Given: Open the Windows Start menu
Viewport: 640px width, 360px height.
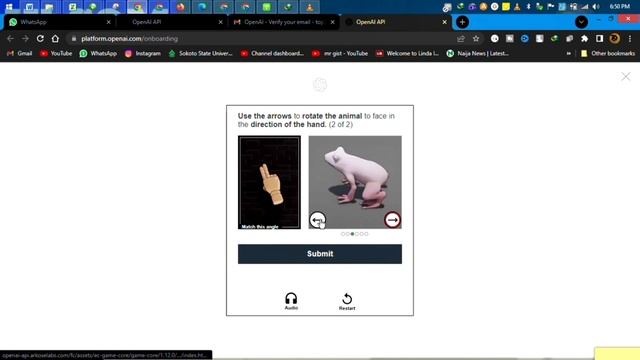Looking at the screenshot, I should pos(9,7).
